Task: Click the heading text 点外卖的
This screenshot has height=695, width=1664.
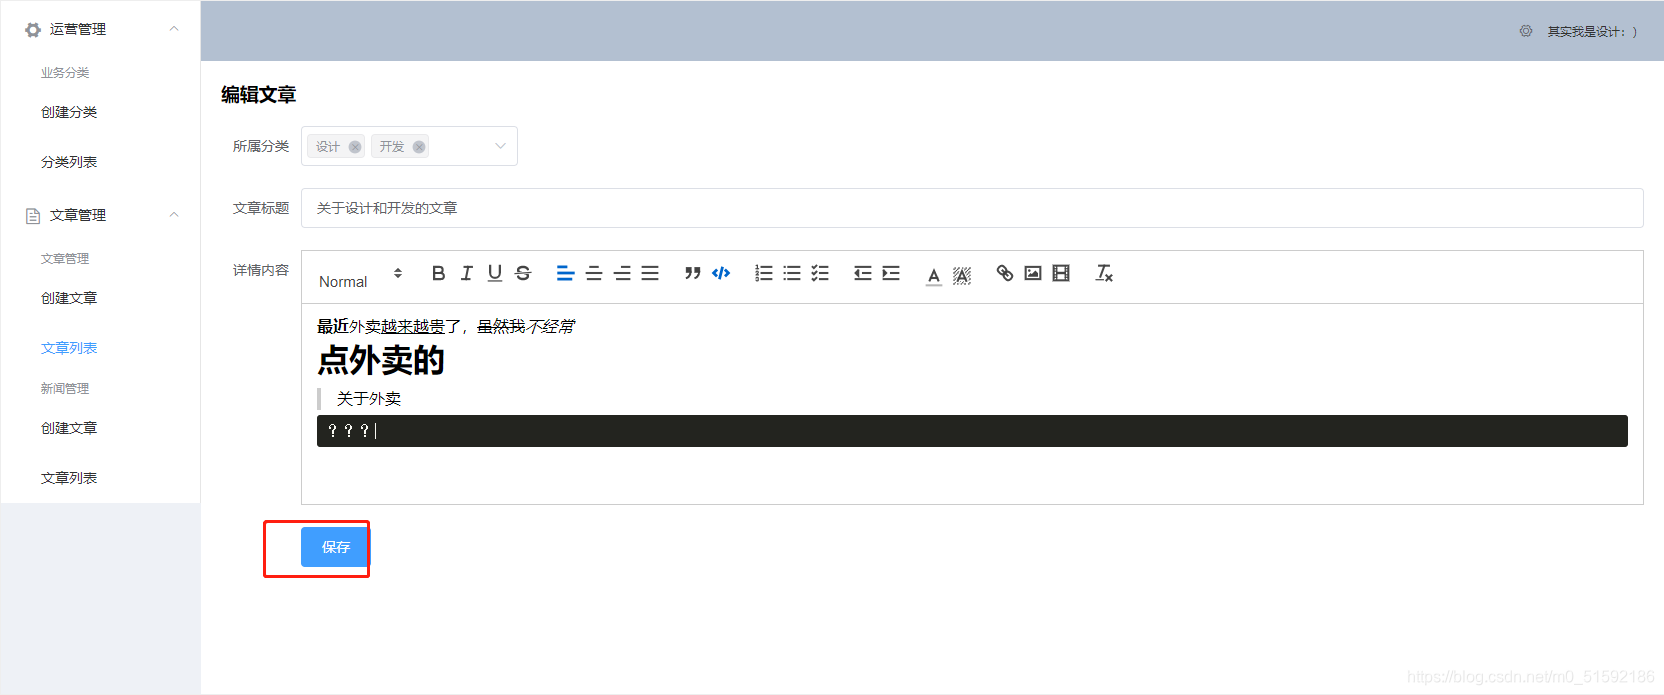Action: (x=381, y=360)
